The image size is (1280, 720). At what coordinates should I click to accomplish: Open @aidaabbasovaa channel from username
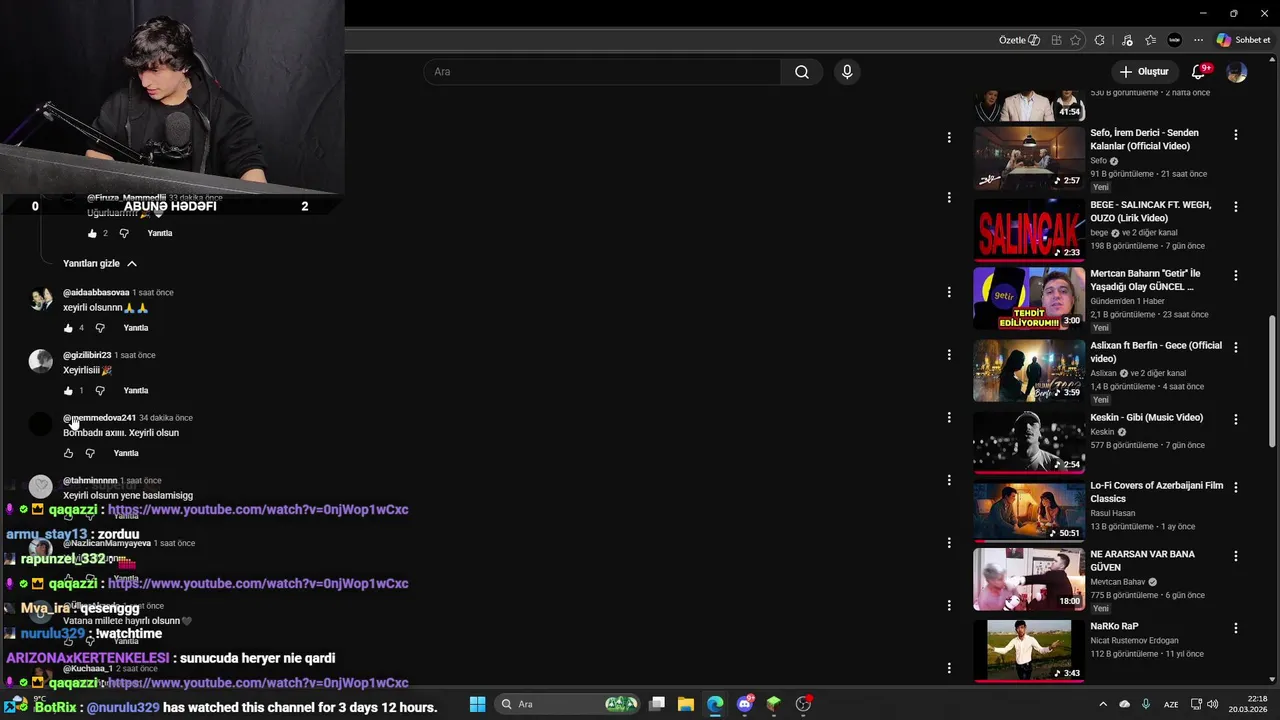click(96, 293)
